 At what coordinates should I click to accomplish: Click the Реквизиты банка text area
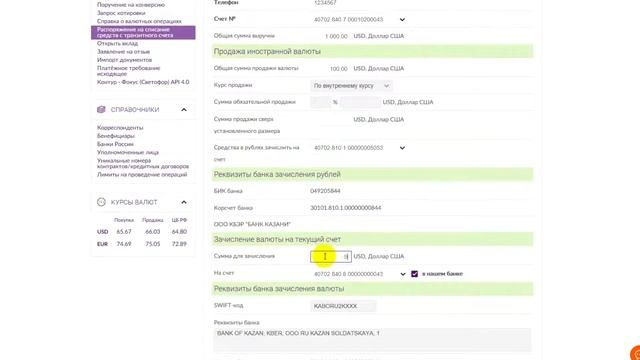click(373, 340)
